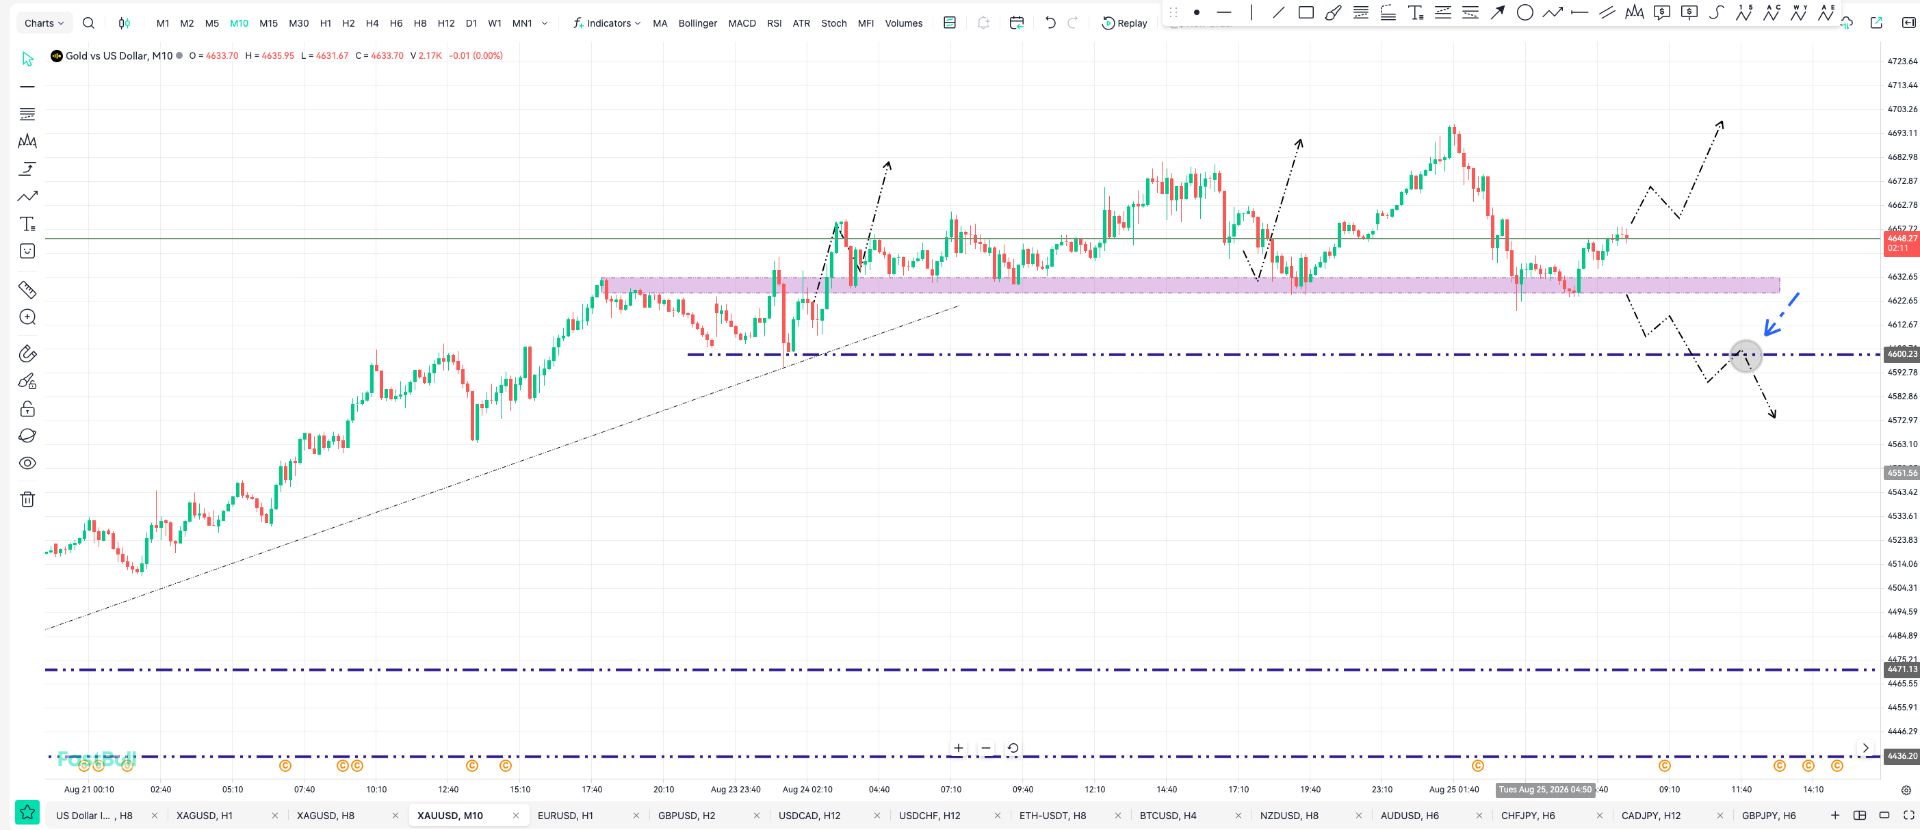
Task: Select the cursor pointer tool in left sidebar
Action: click(27, 59)
